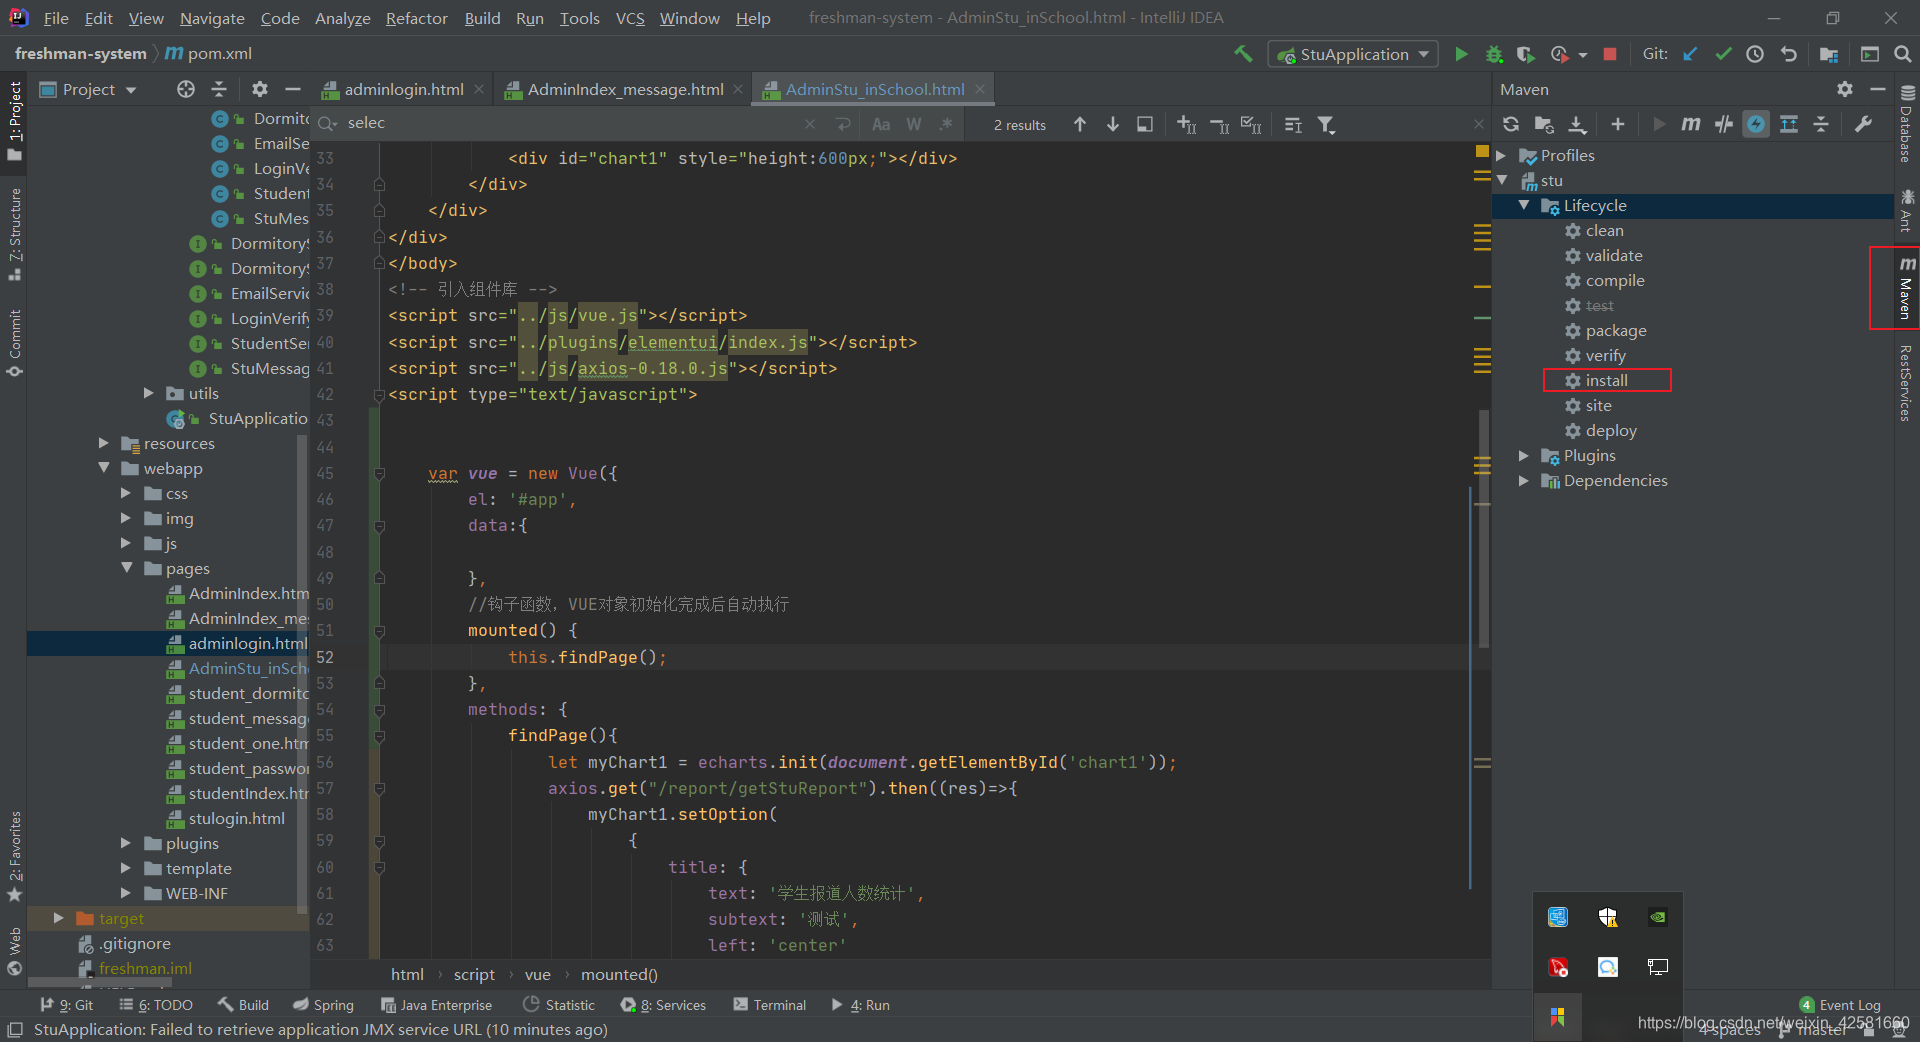Expand the target folder
Screen dimensions: 1920x1042
58,918
